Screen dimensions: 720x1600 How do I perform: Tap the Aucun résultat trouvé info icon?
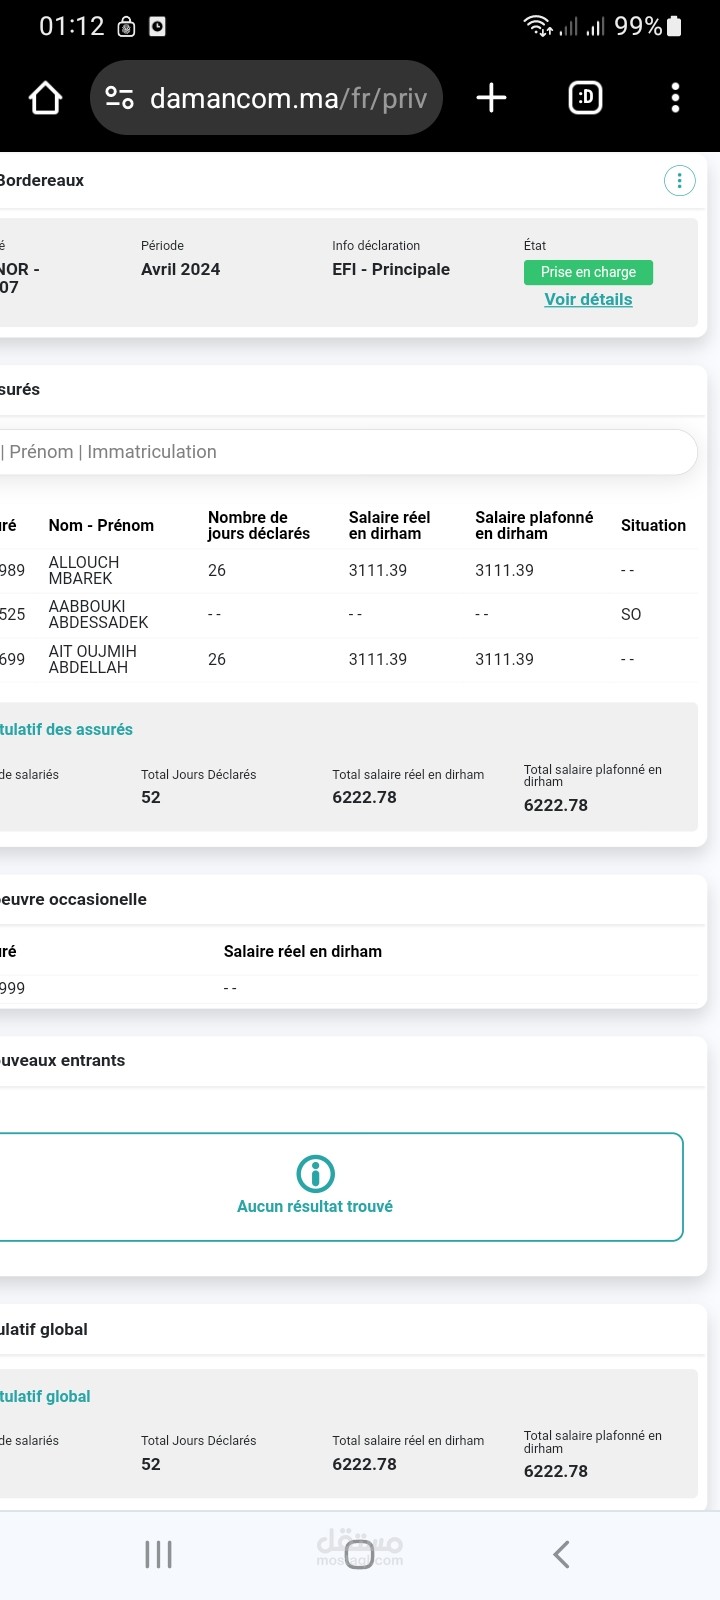tap(316, 1173)
